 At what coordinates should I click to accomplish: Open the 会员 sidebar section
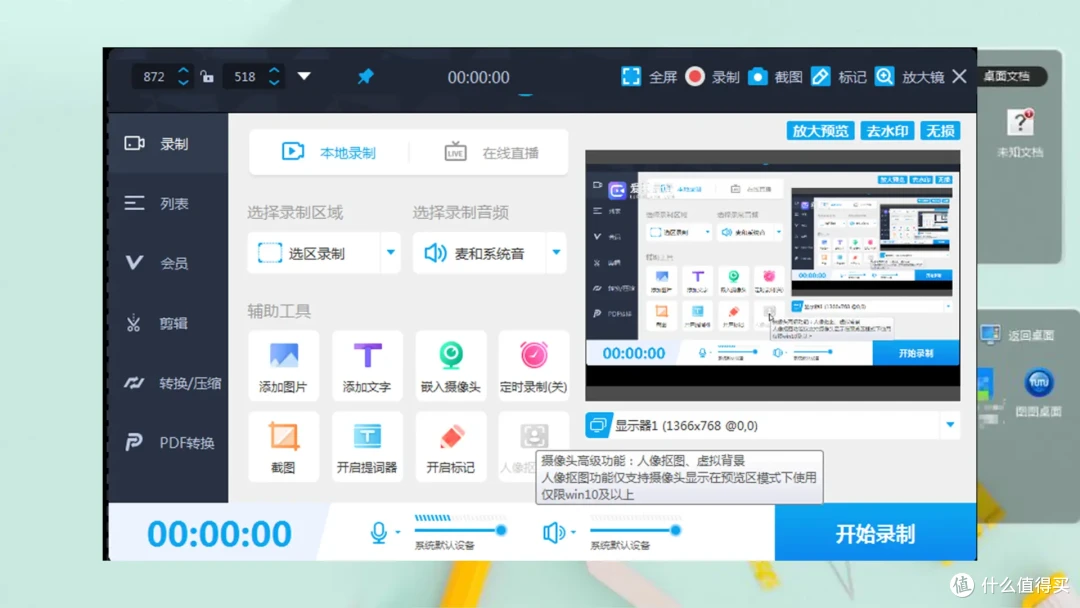(168, 263)
